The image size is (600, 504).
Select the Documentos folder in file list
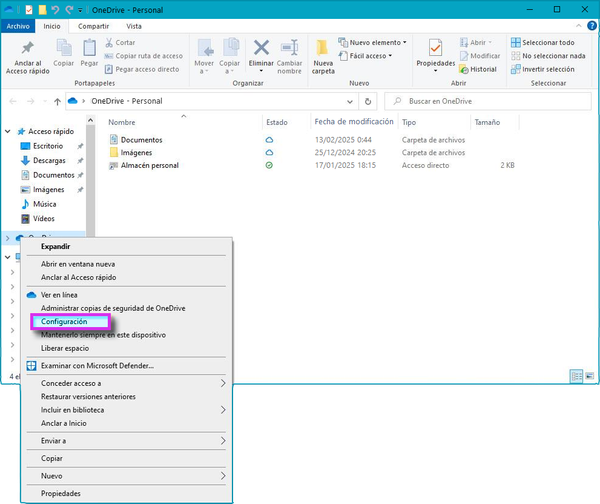click(x=141, y=140)
